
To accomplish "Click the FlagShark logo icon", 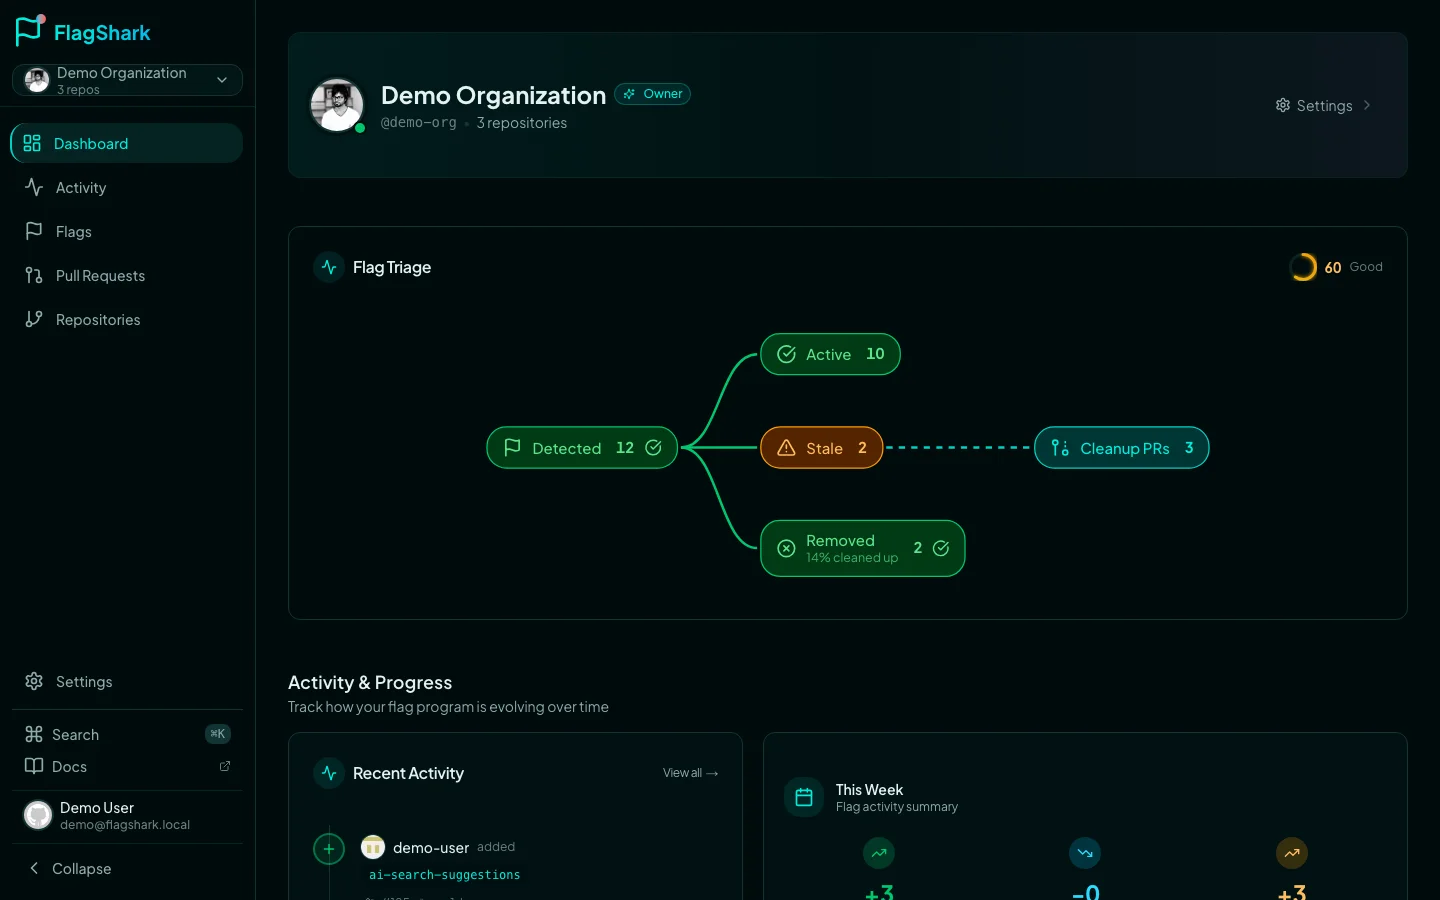I will (x=30, y=30).
